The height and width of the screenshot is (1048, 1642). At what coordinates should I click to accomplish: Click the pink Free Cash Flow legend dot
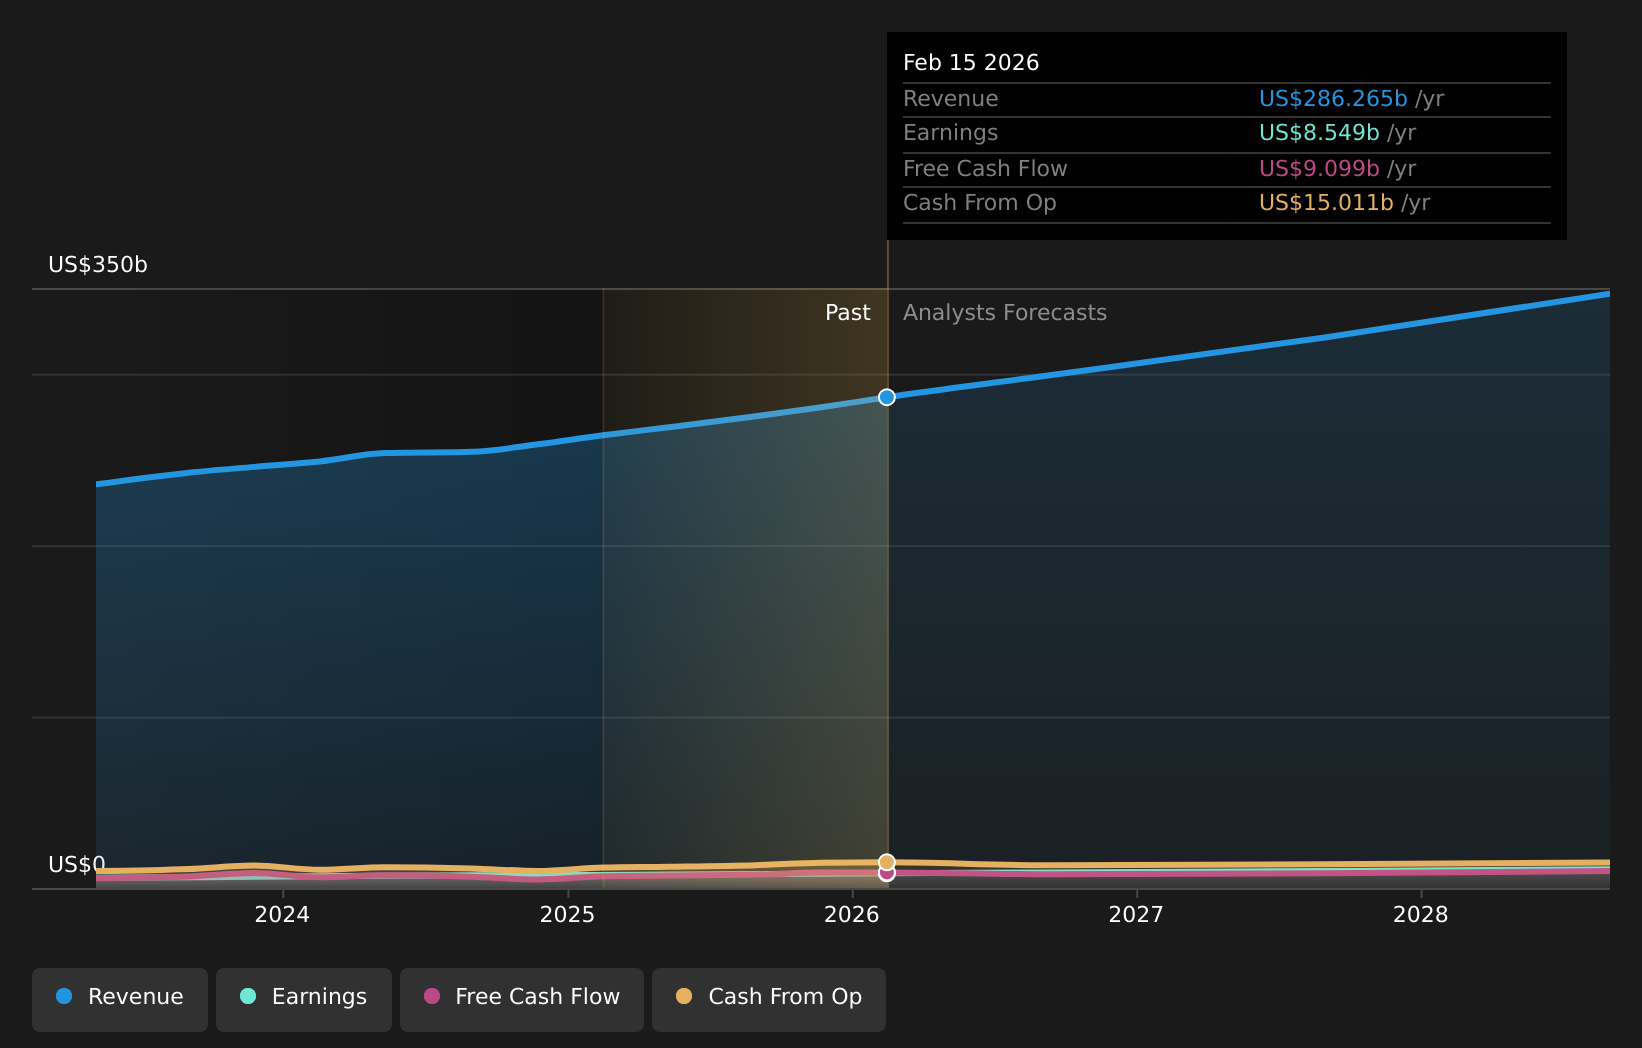[x=430, y=996]
